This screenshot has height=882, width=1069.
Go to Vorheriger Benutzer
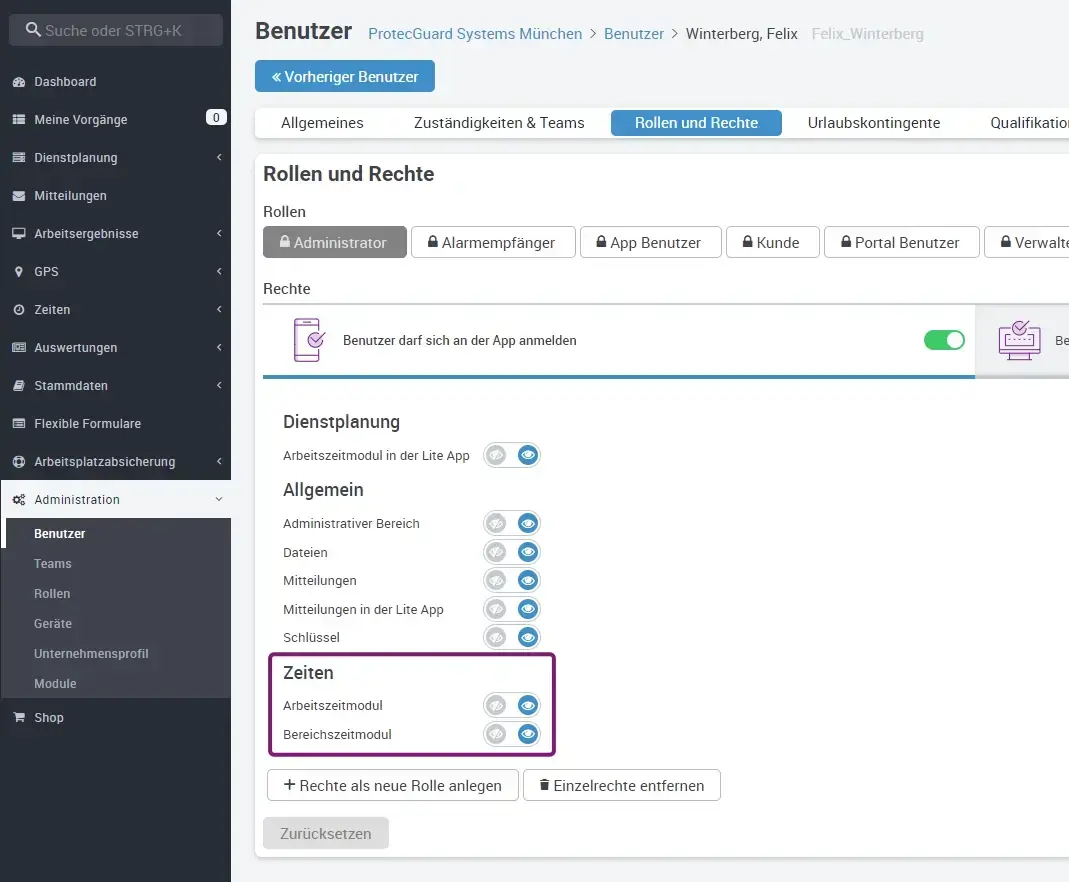point(344,76)
